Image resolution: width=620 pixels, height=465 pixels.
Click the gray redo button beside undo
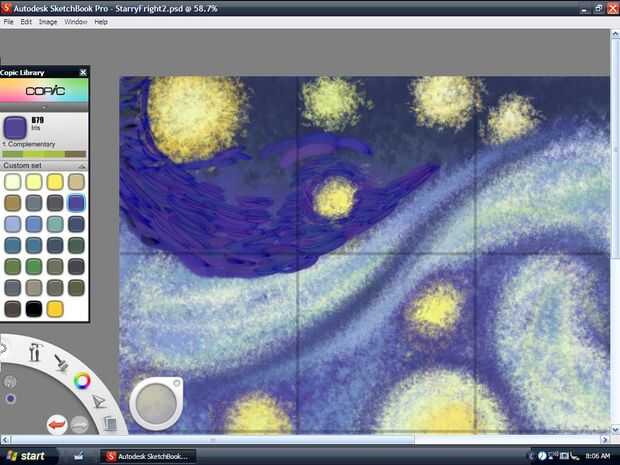[79, 425]
